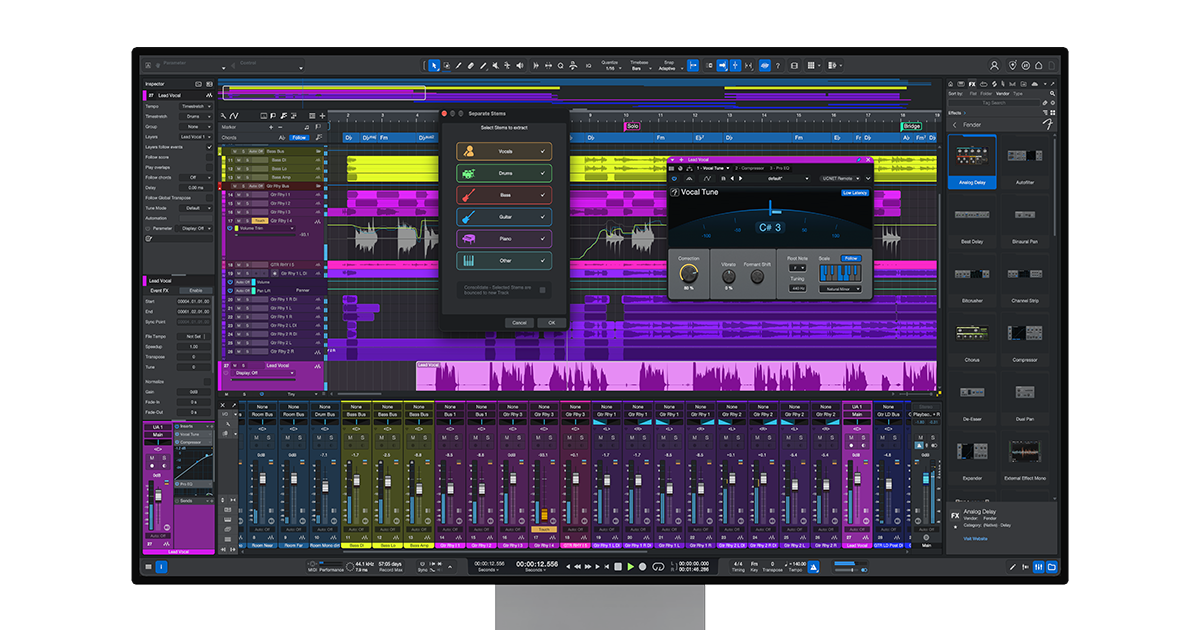Image resolution: width=1200 pixels, height=630 pixels.
Task: Click the Bass stem red guitar icon
Action: [x=469, y=195]
